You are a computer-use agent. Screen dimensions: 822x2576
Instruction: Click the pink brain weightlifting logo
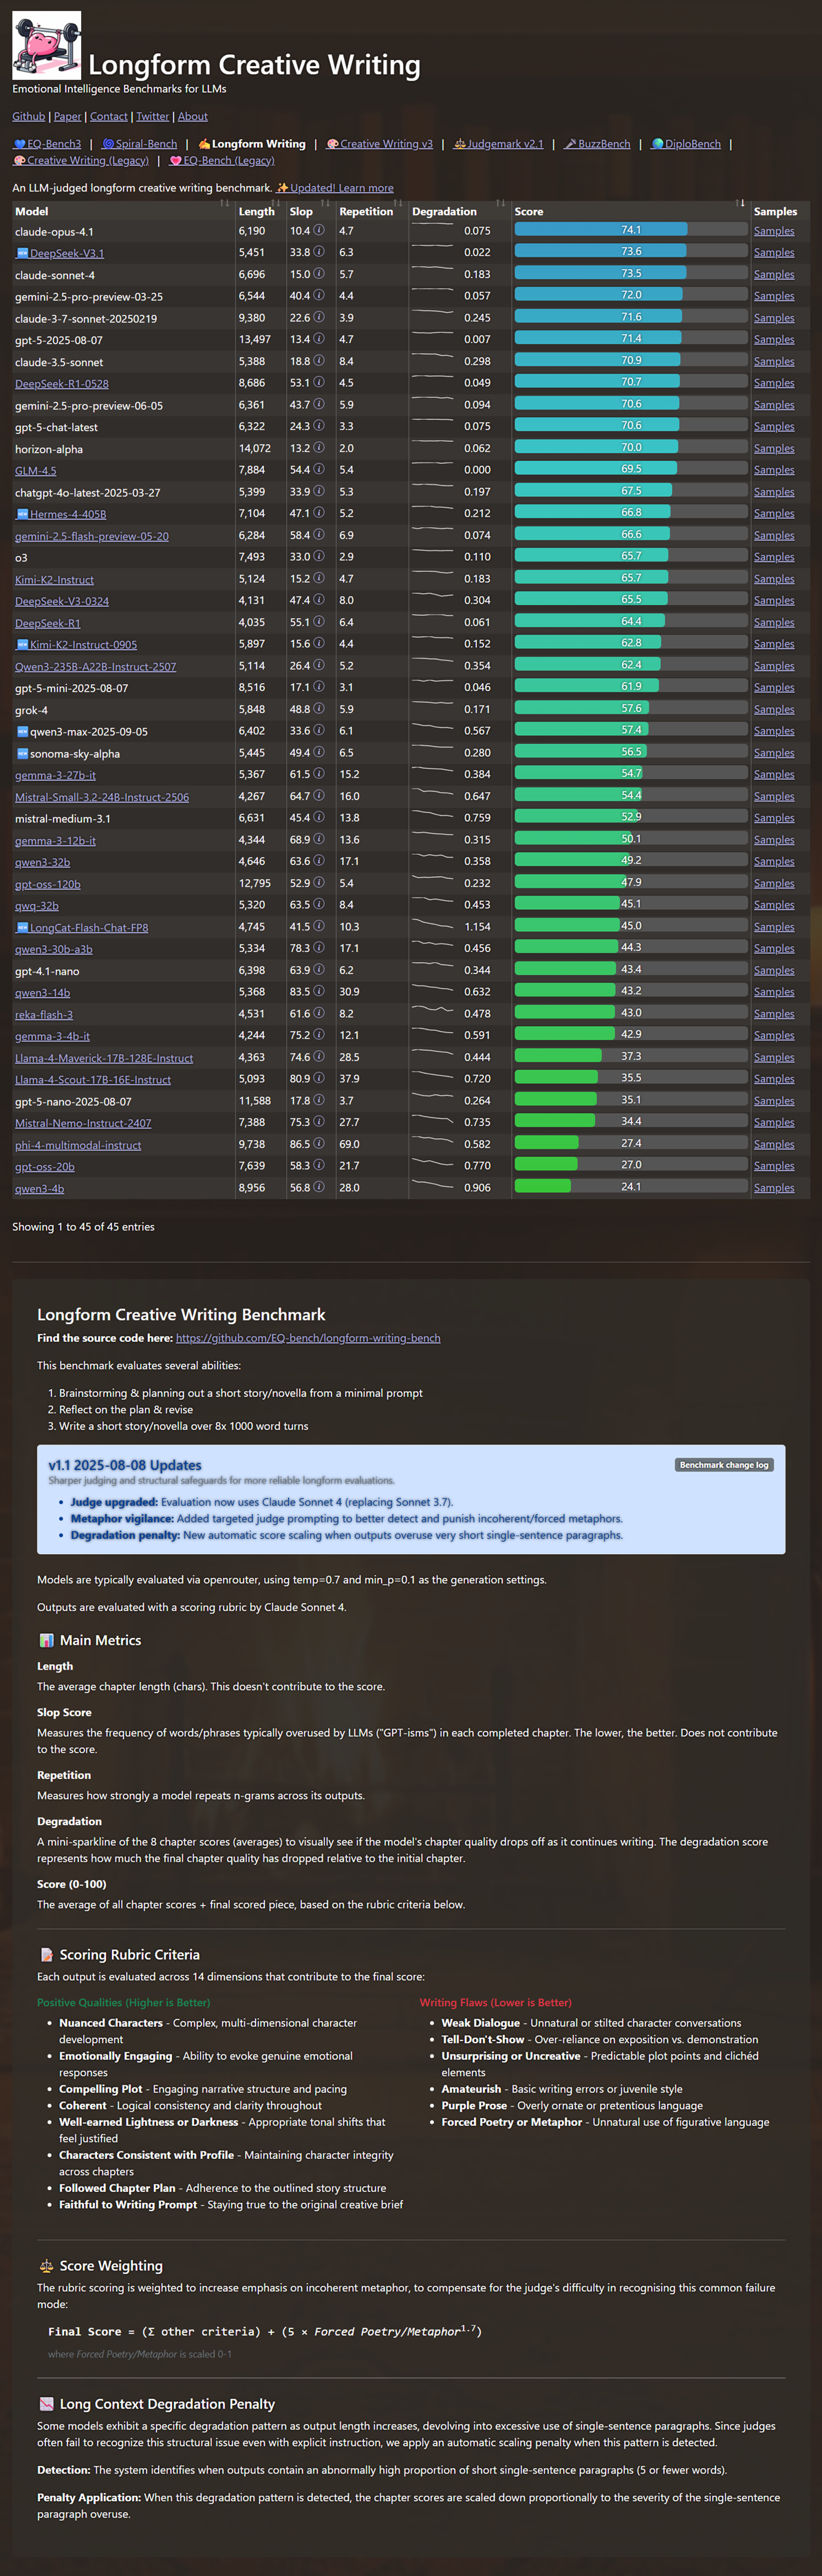pos(47,46)
